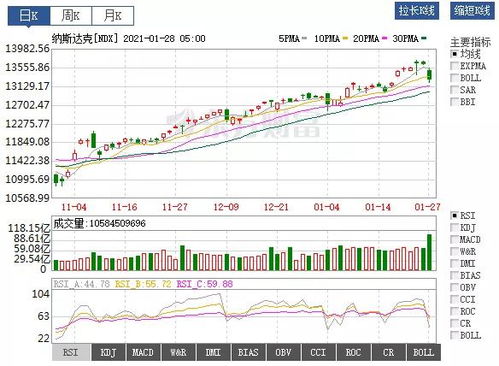Open the KDJ tab below the chart
The height and width of the screenshot is (366, 499).
(108, 352)
